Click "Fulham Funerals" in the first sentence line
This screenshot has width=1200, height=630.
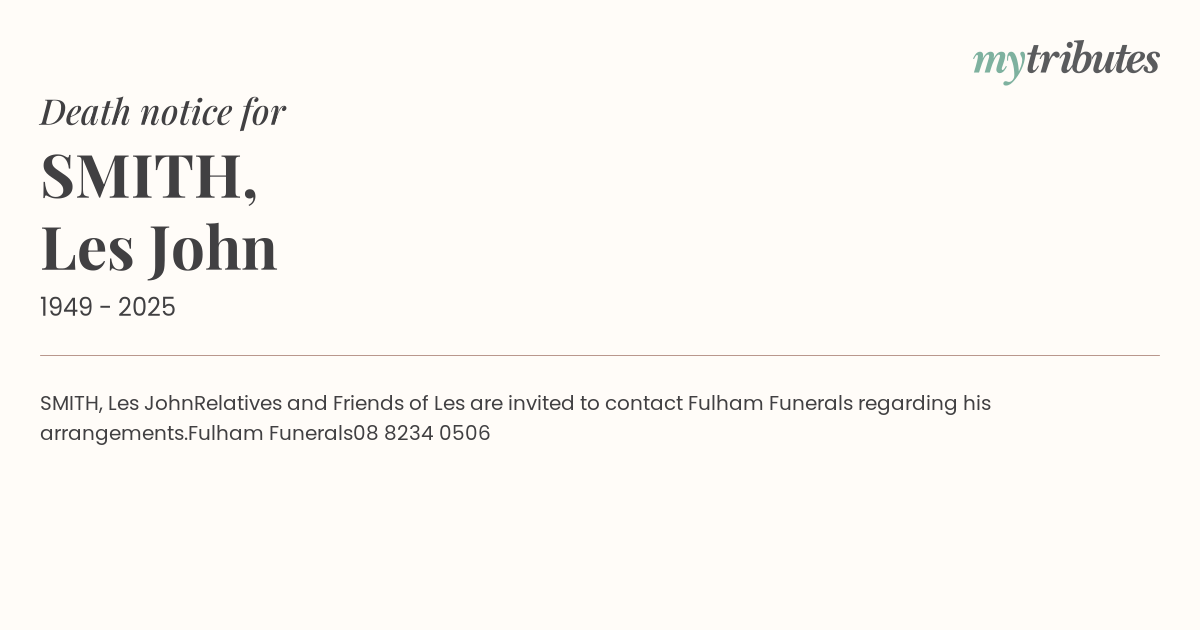click(770, 404)
